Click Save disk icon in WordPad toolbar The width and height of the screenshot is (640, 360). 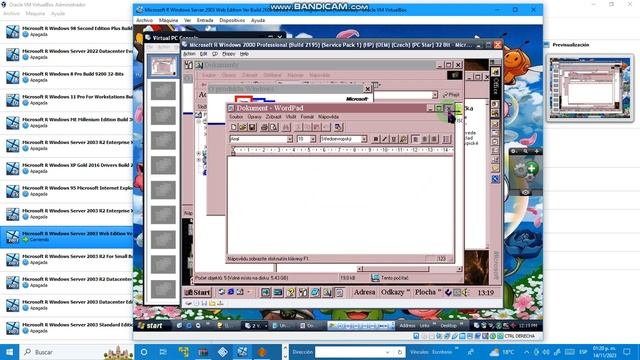[252, 127]
